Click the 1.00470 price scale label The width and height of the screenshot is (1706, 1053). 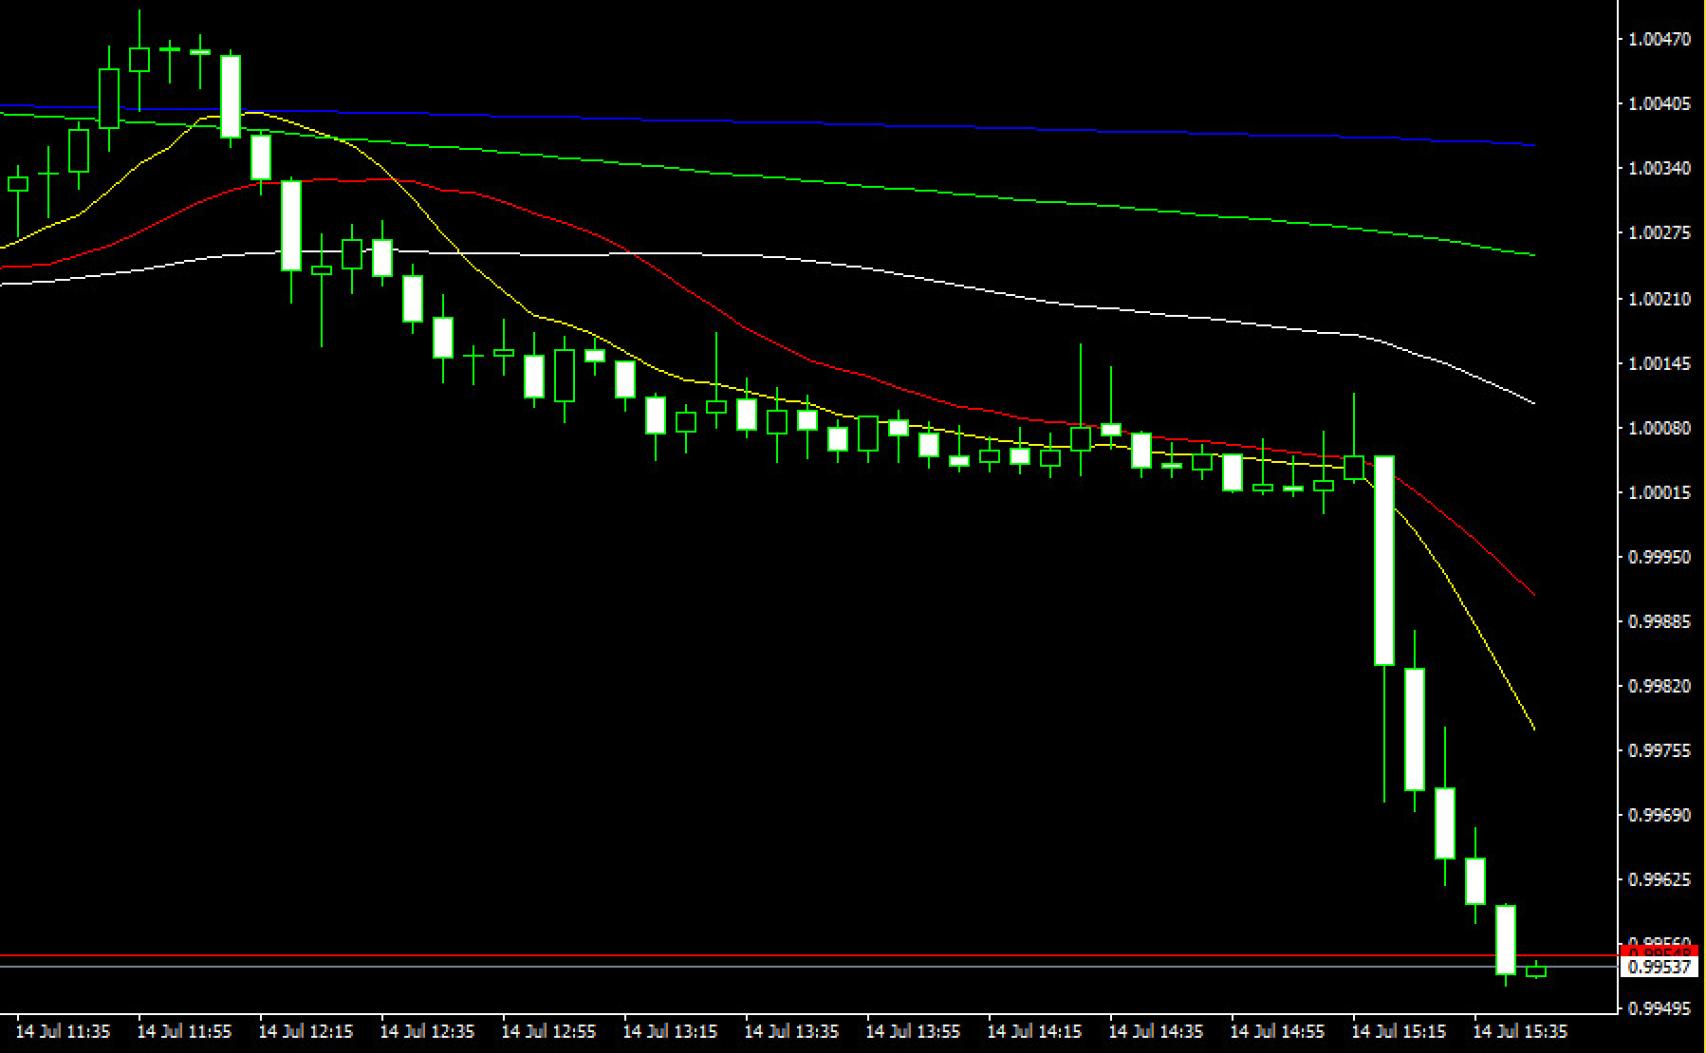(x=1659, y=40)
